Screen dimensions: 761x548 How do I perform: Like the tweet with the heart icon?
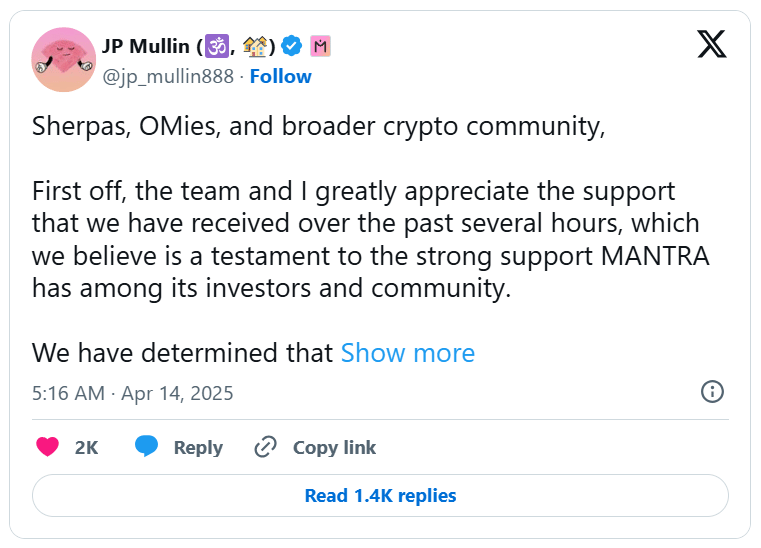pyautogui.click(x=47, y=447)
